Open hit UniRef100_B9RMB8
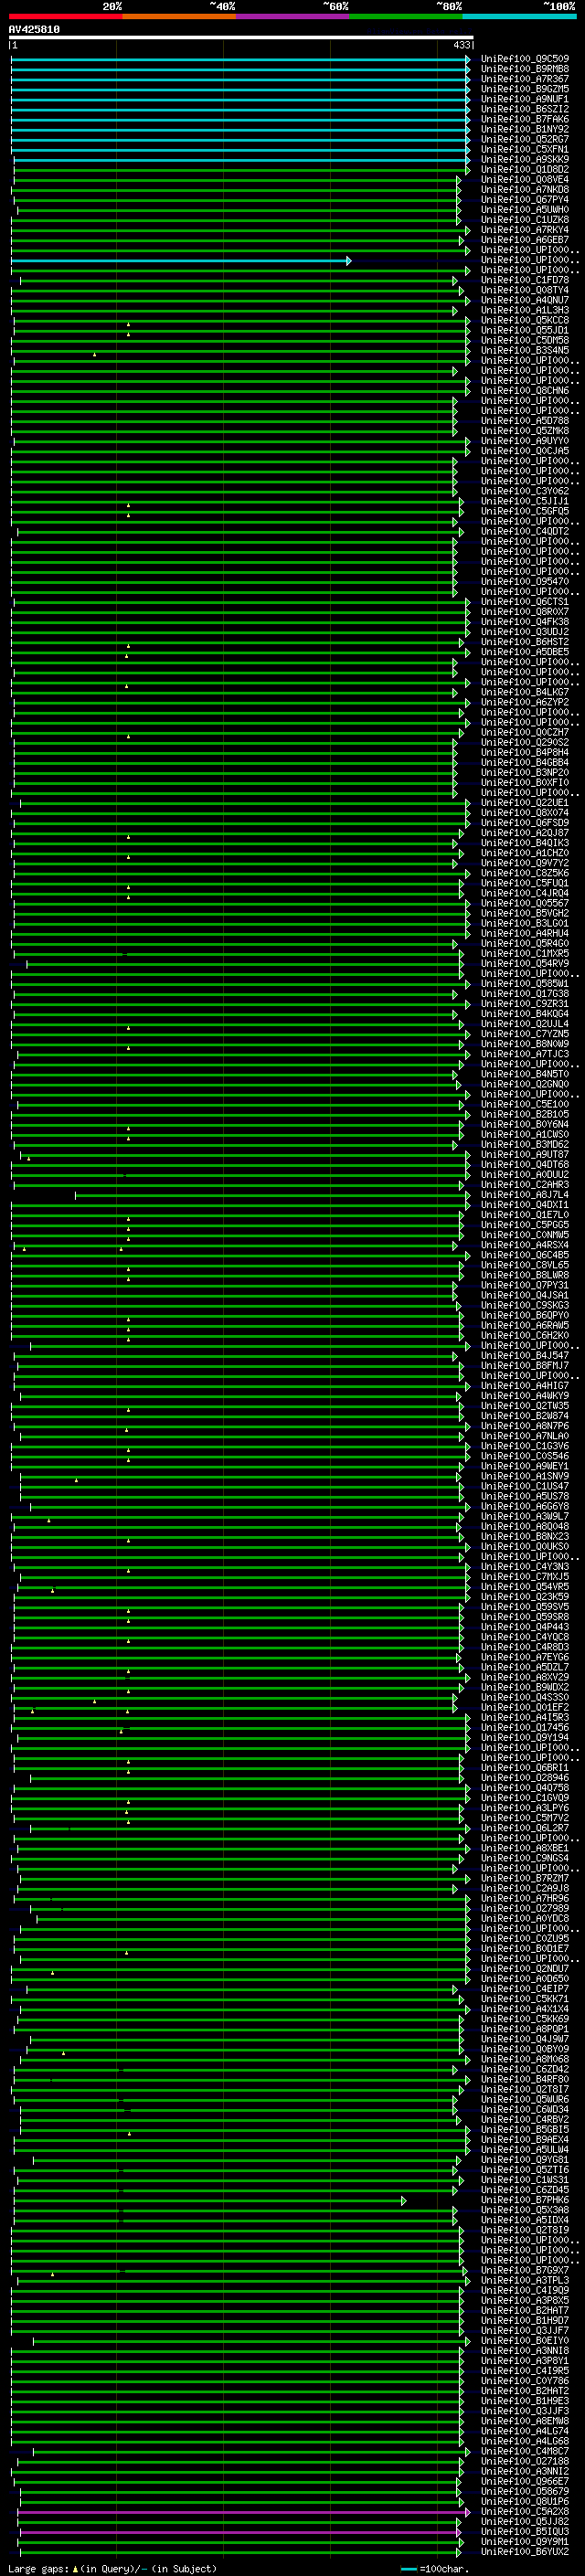Image resolution: width=585 pixels, height=2576 pixels. pyautogui.click(x=524, y=69)
